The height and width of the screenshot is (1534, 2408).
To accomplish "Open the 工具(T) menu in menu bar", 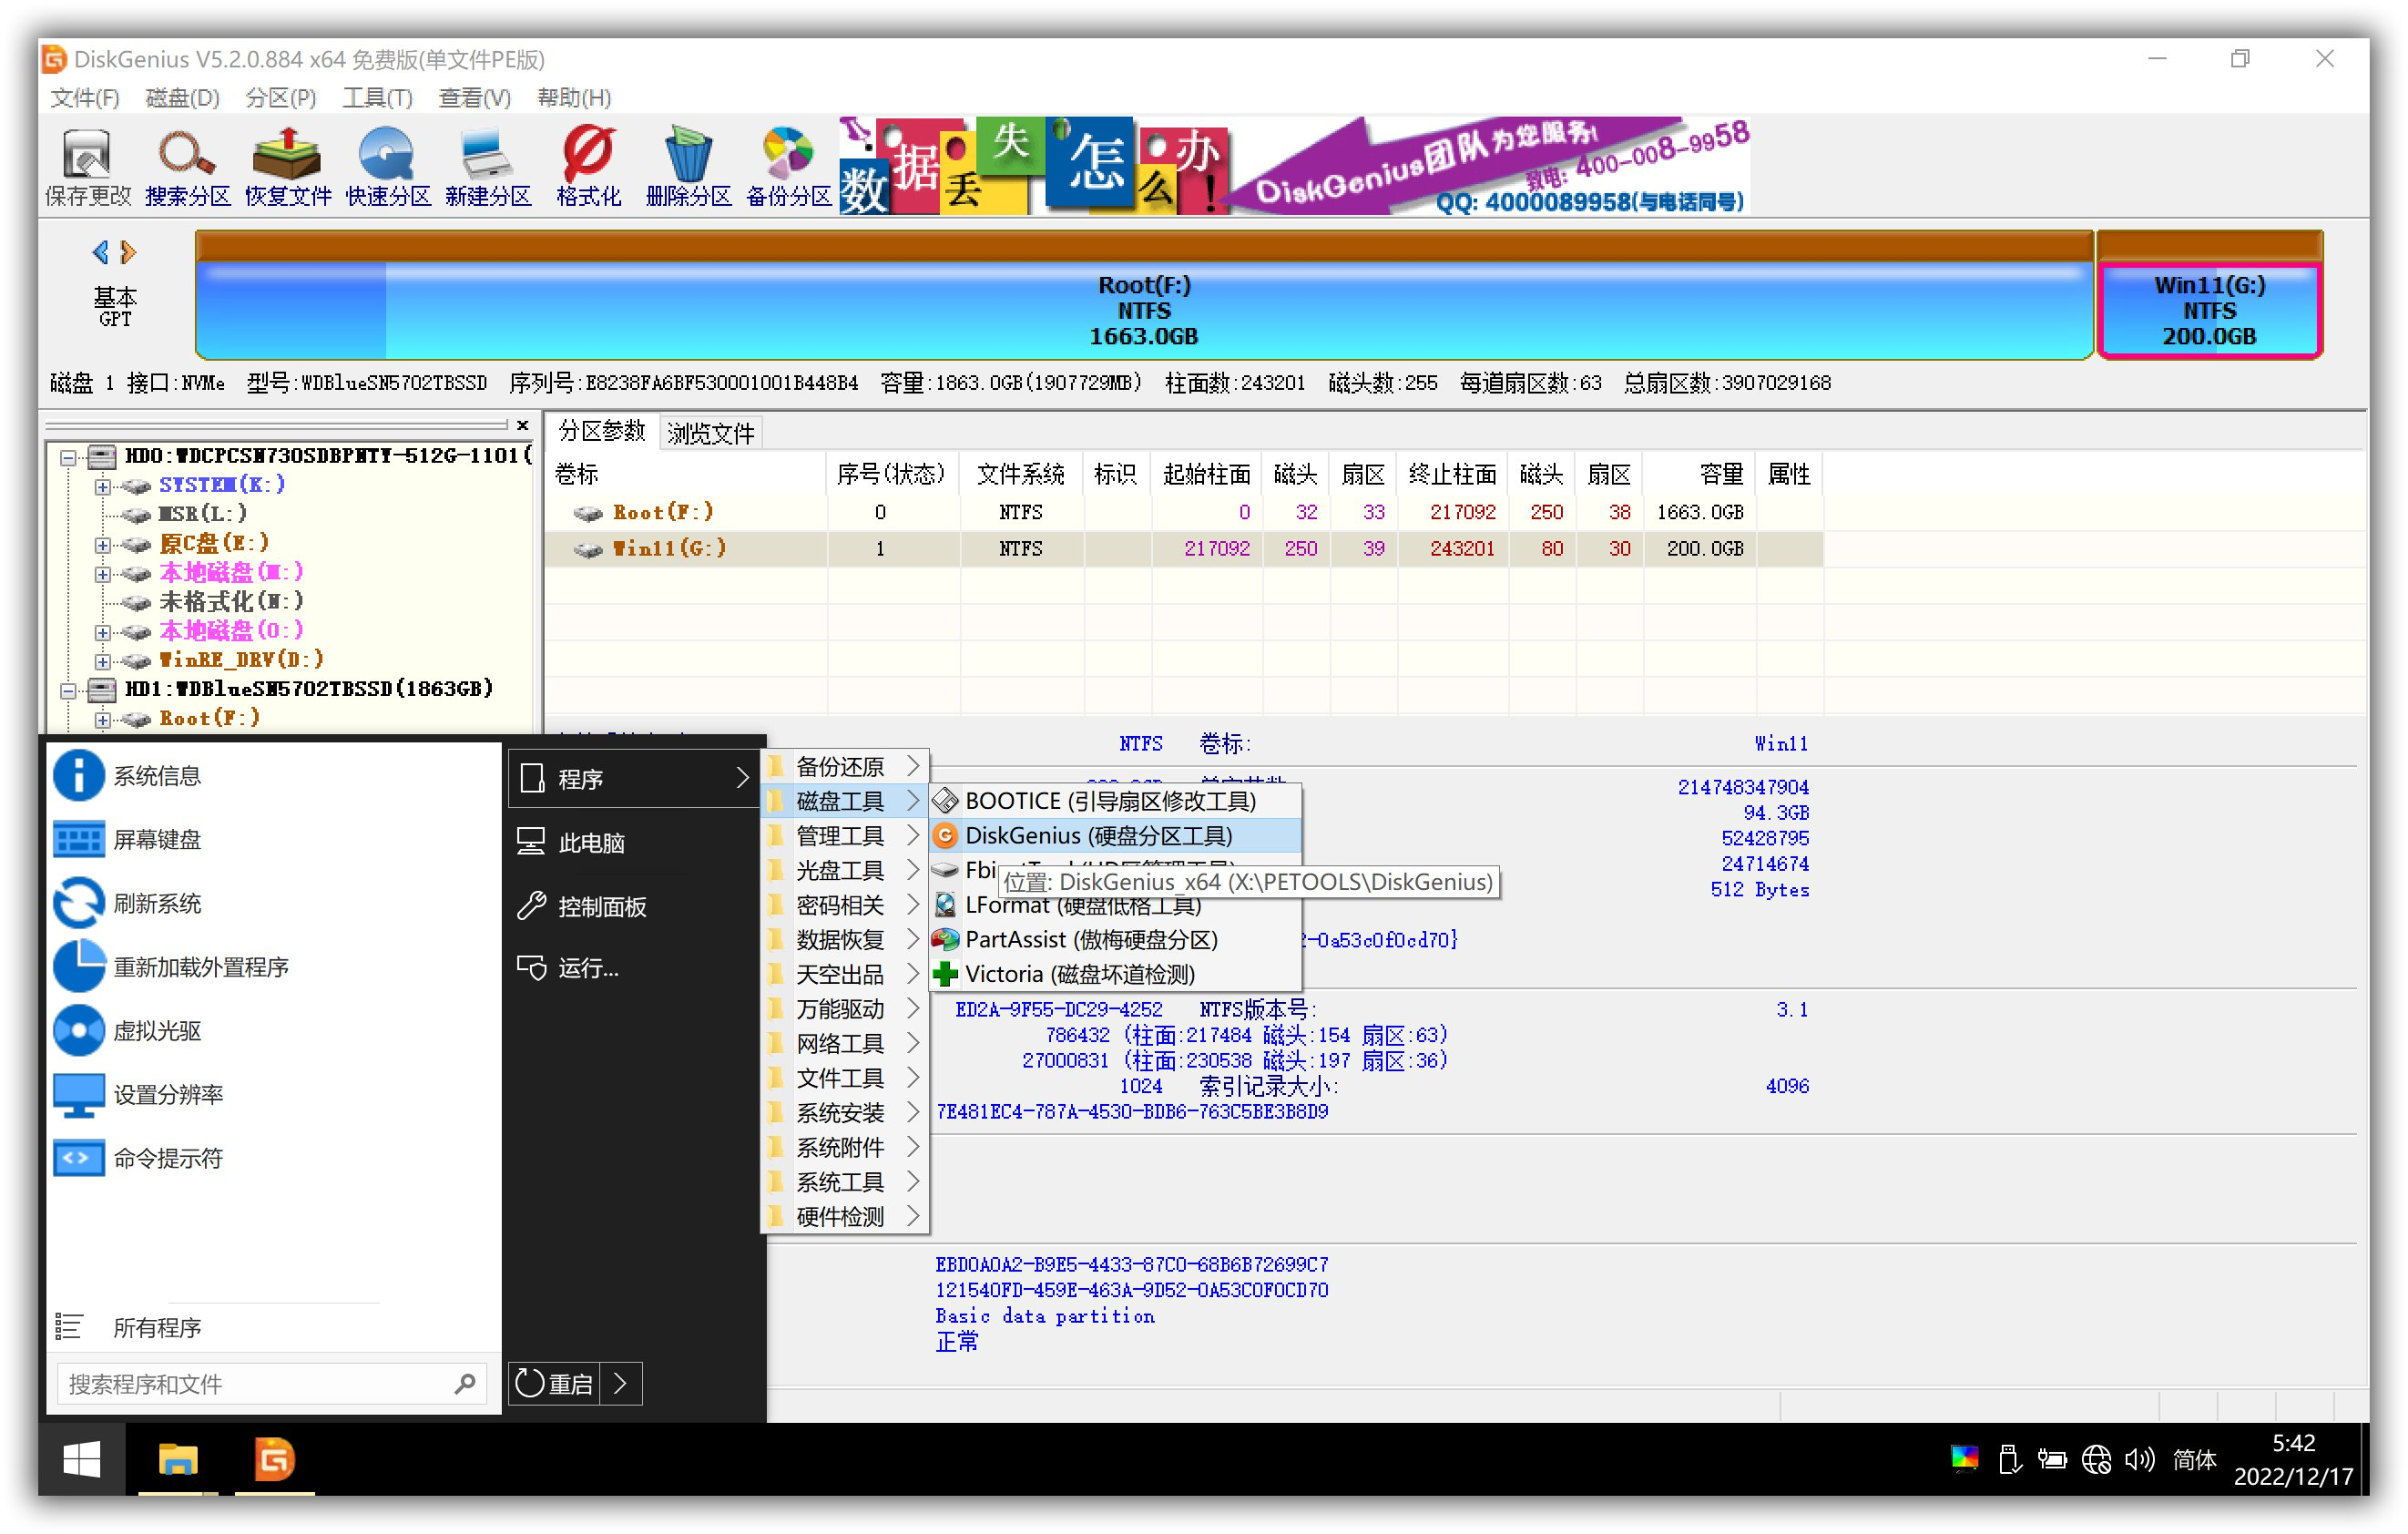I will 377,98.
